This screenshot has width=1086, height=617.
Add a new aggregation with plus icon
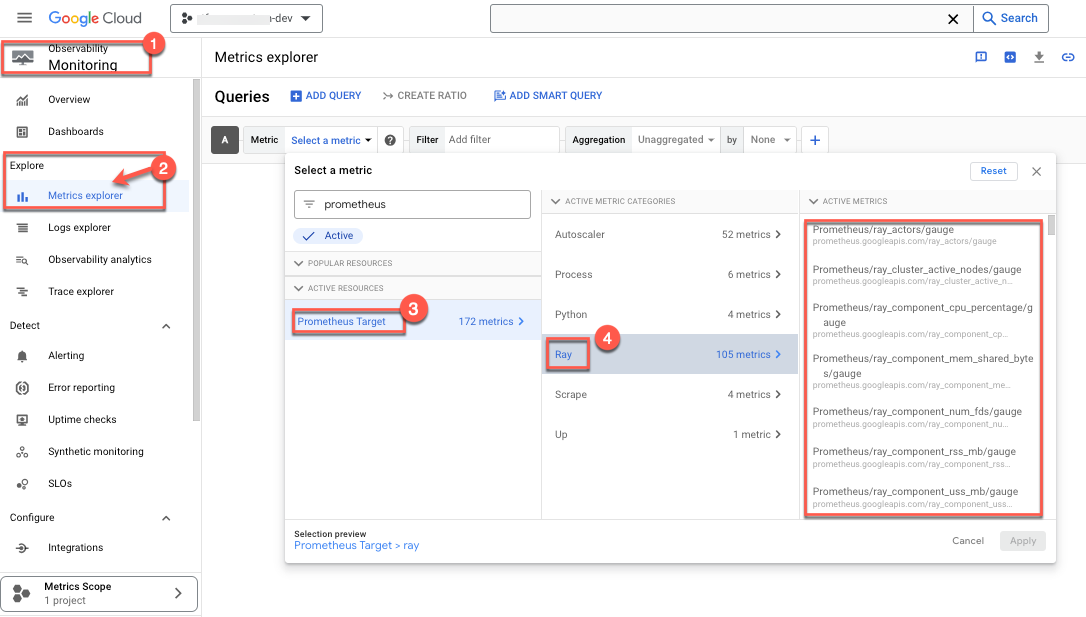coord(814,141)
